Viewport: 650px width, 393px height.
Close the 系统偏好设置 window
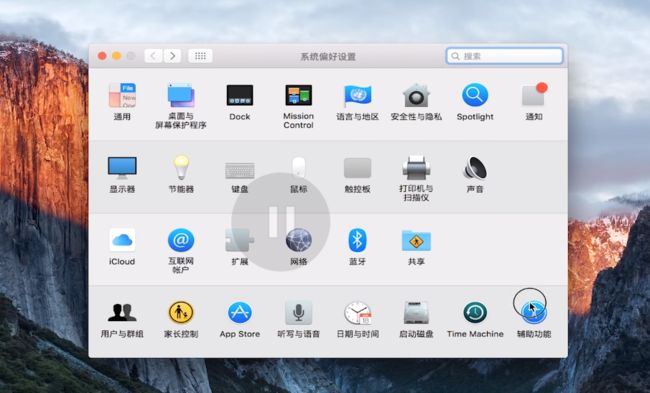(102, 56)
